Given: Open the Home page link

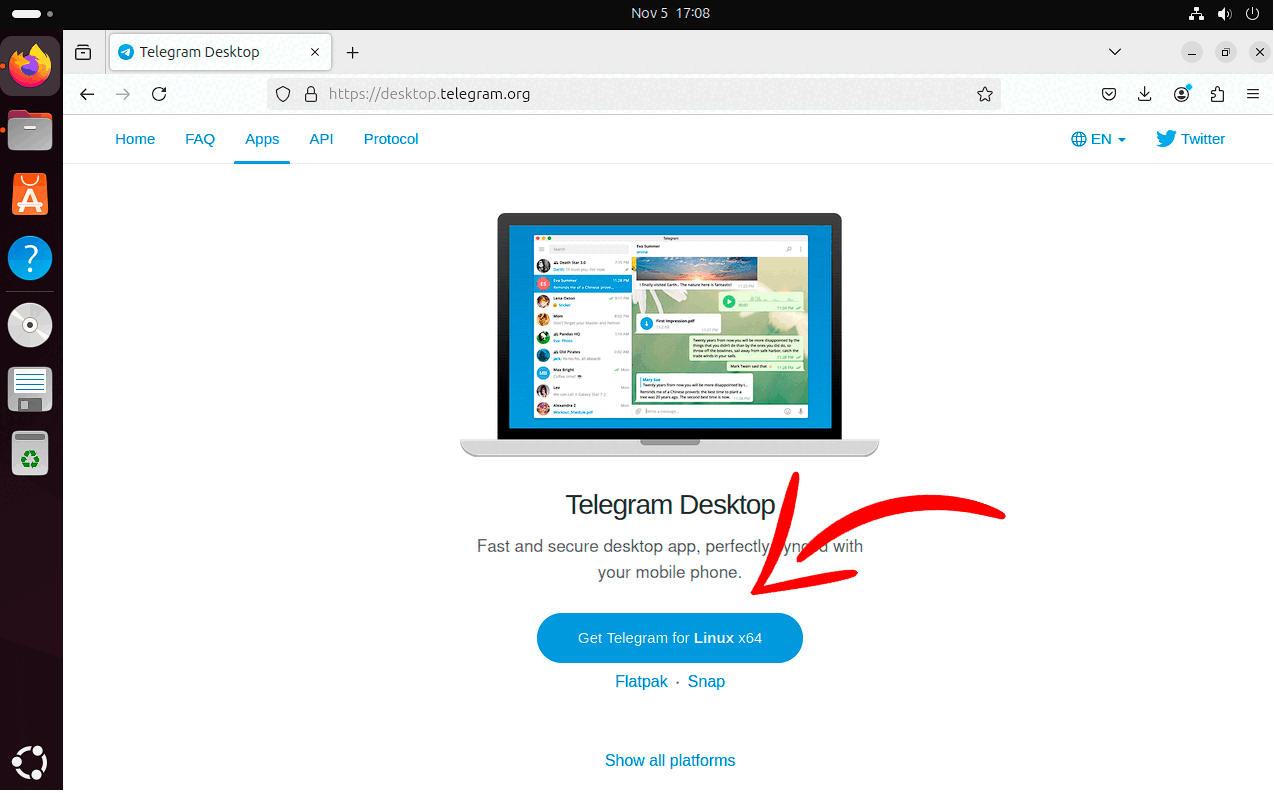Looking at the screenshot, I should tap(135, 139).
